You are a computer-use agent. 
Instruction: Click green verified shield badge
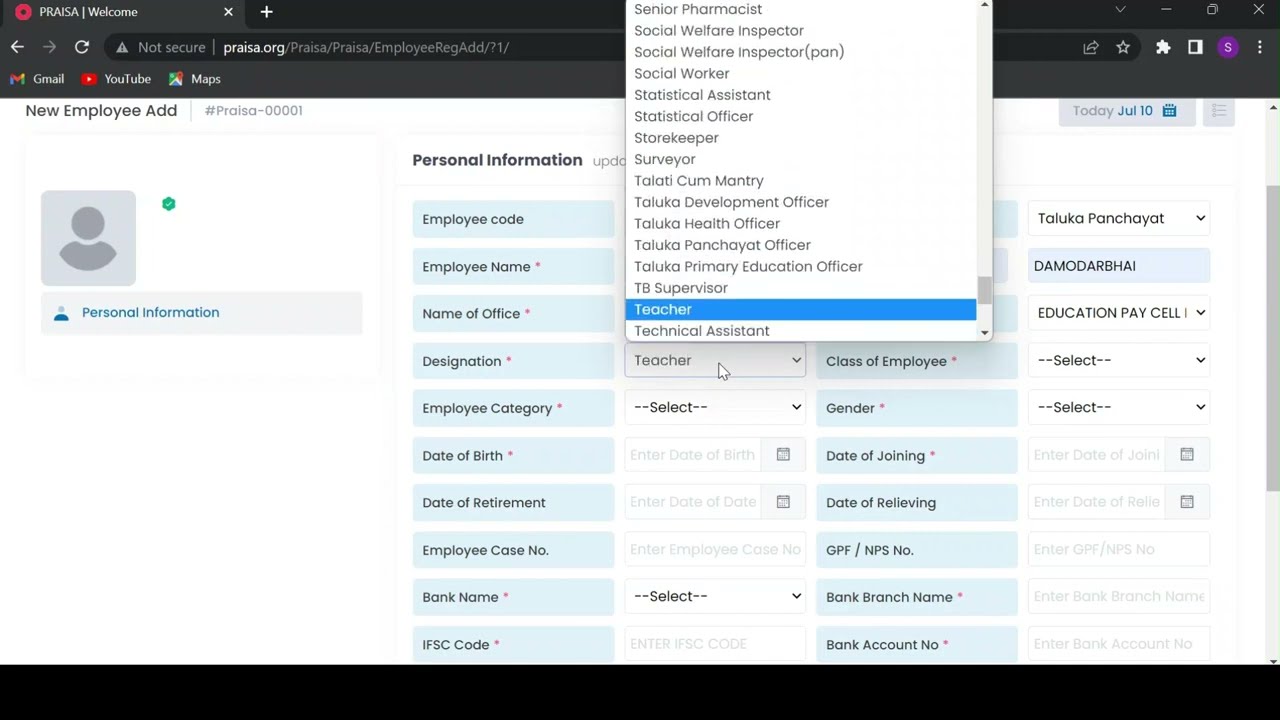(169, 204)
